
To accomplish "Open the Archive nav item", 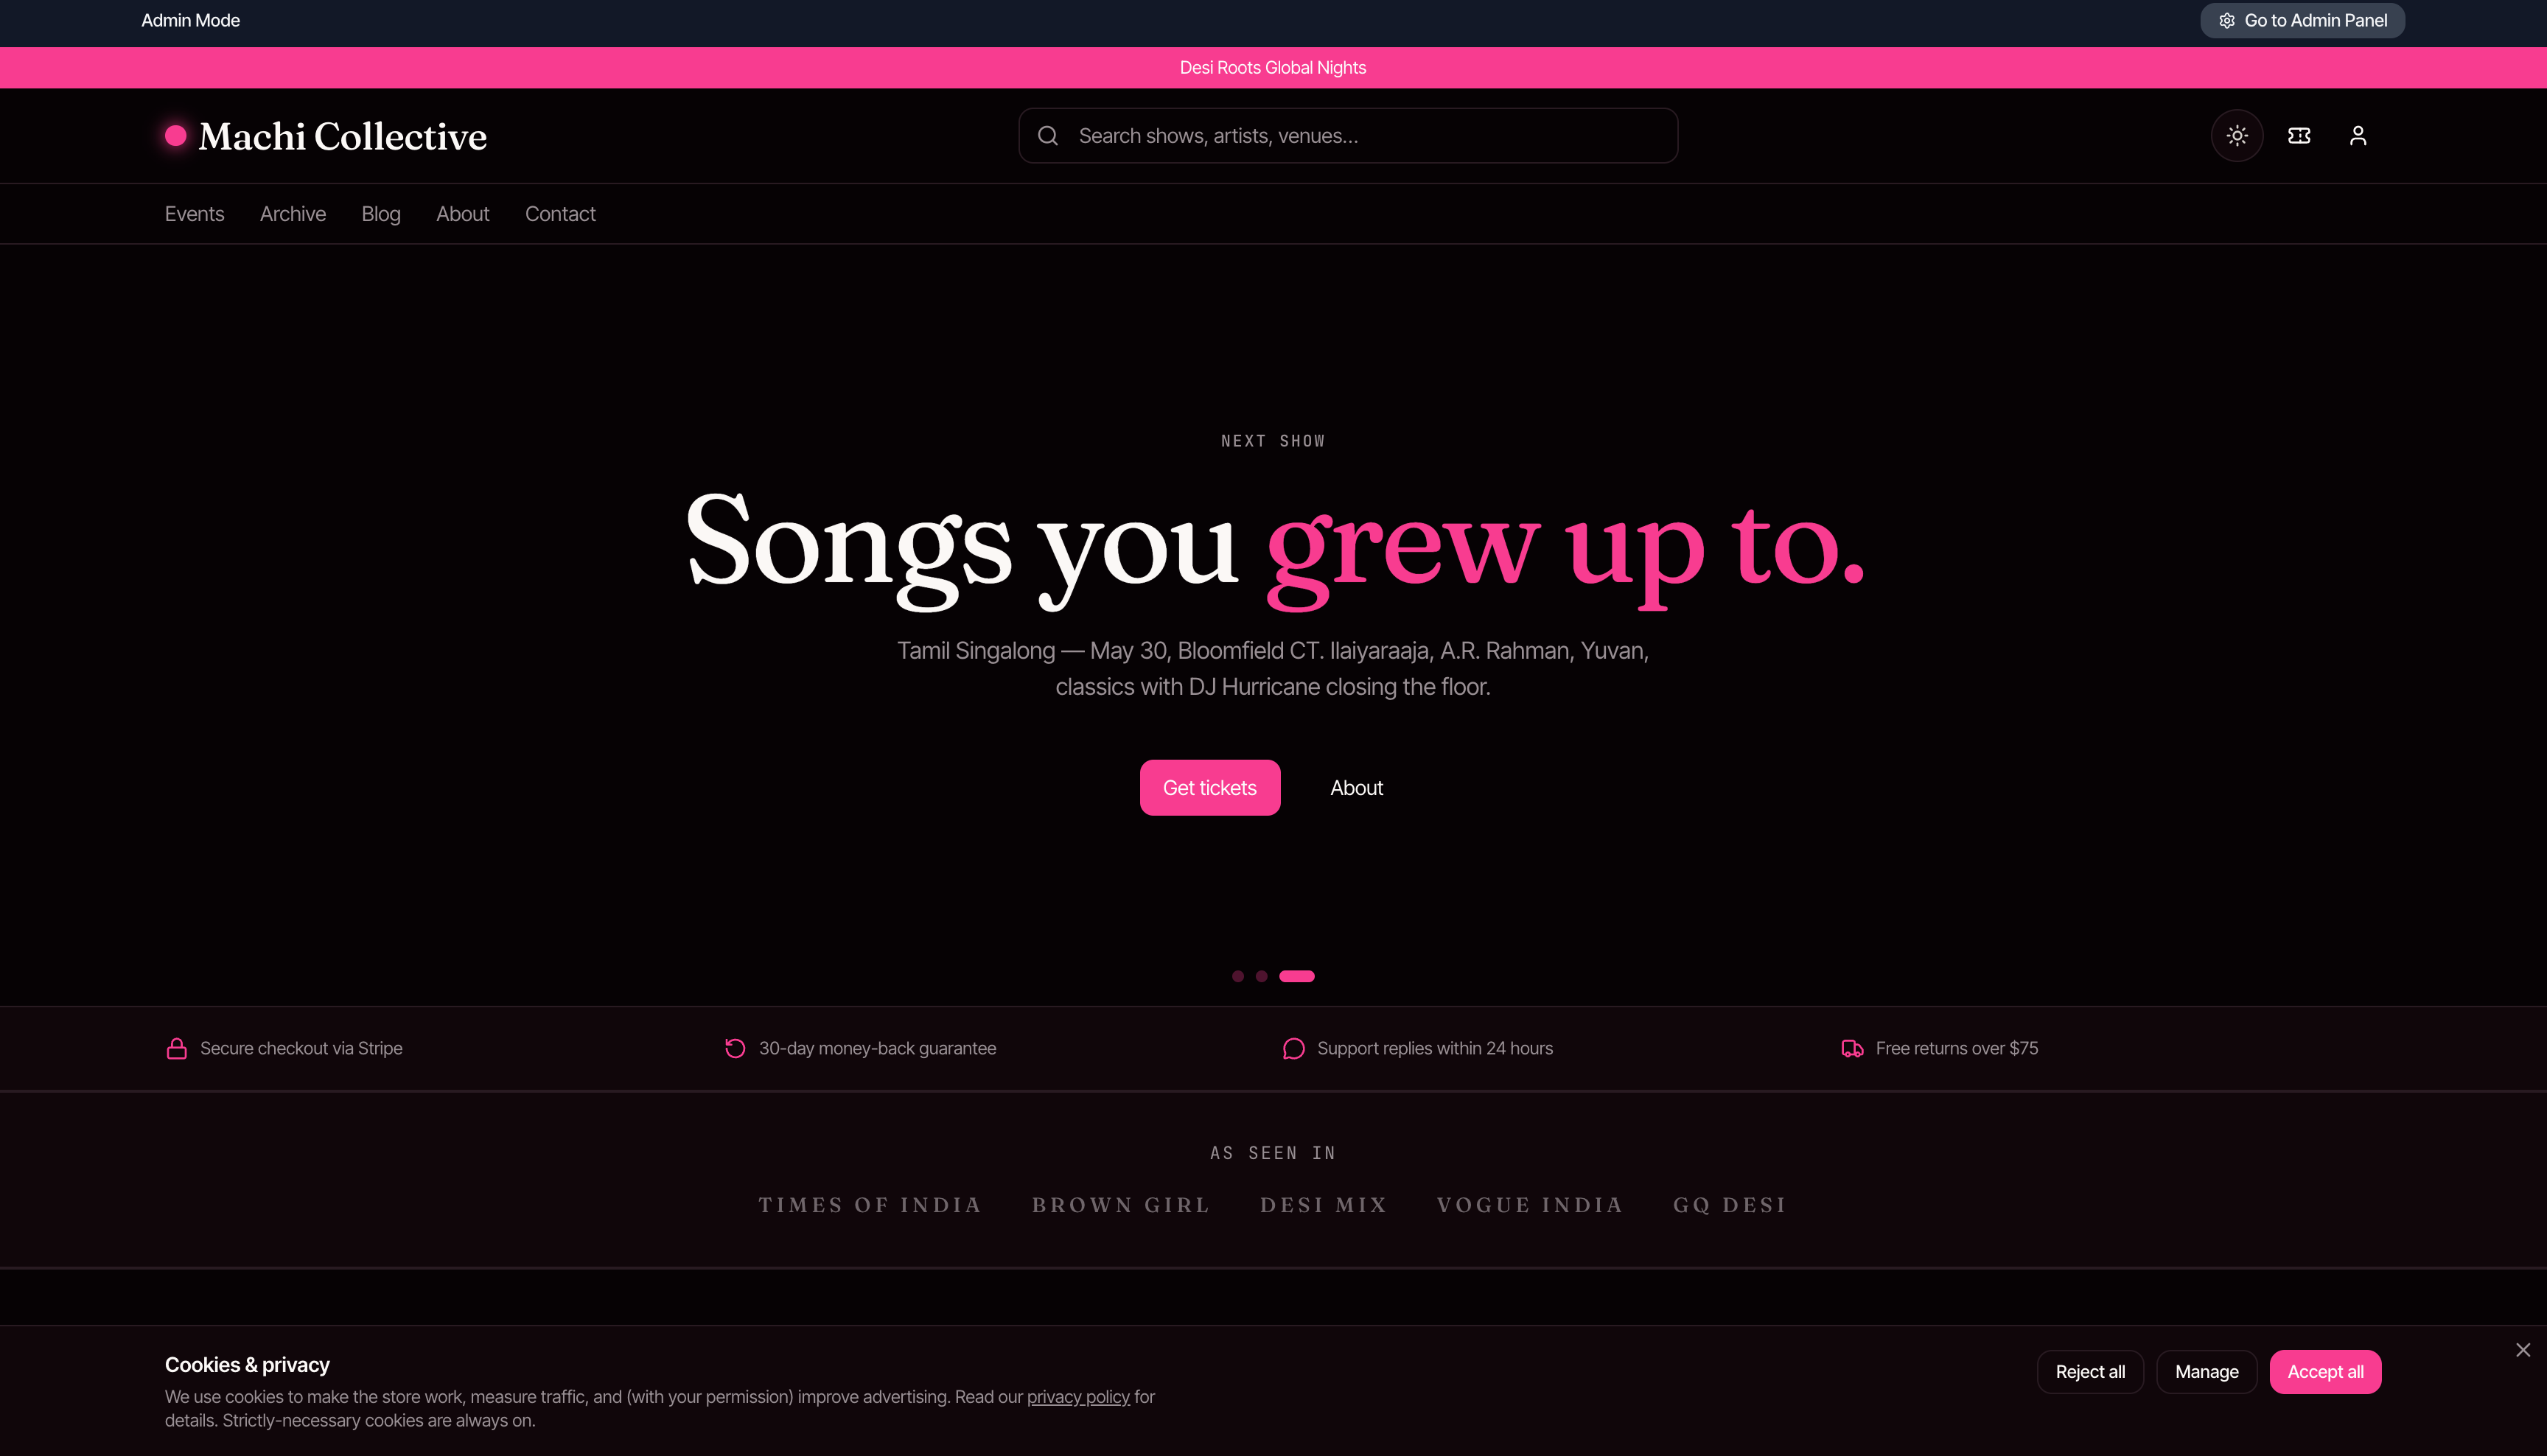I will (292, 214).
